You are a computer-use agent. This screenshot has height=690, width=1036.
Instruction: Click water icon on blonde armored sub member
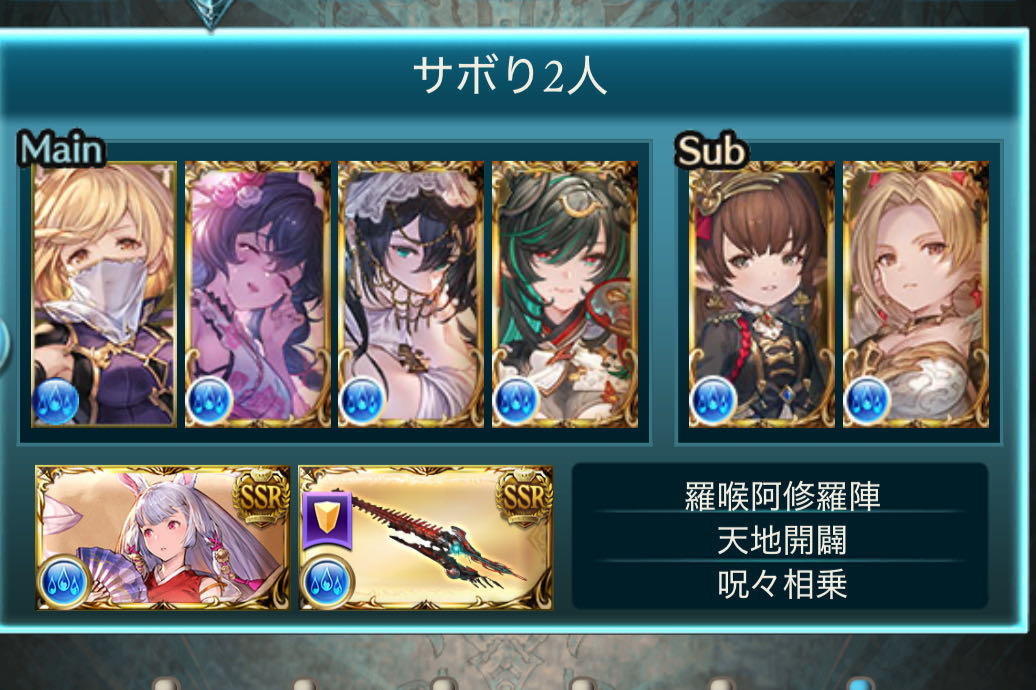pyautogui.click(x=868, y=401)
